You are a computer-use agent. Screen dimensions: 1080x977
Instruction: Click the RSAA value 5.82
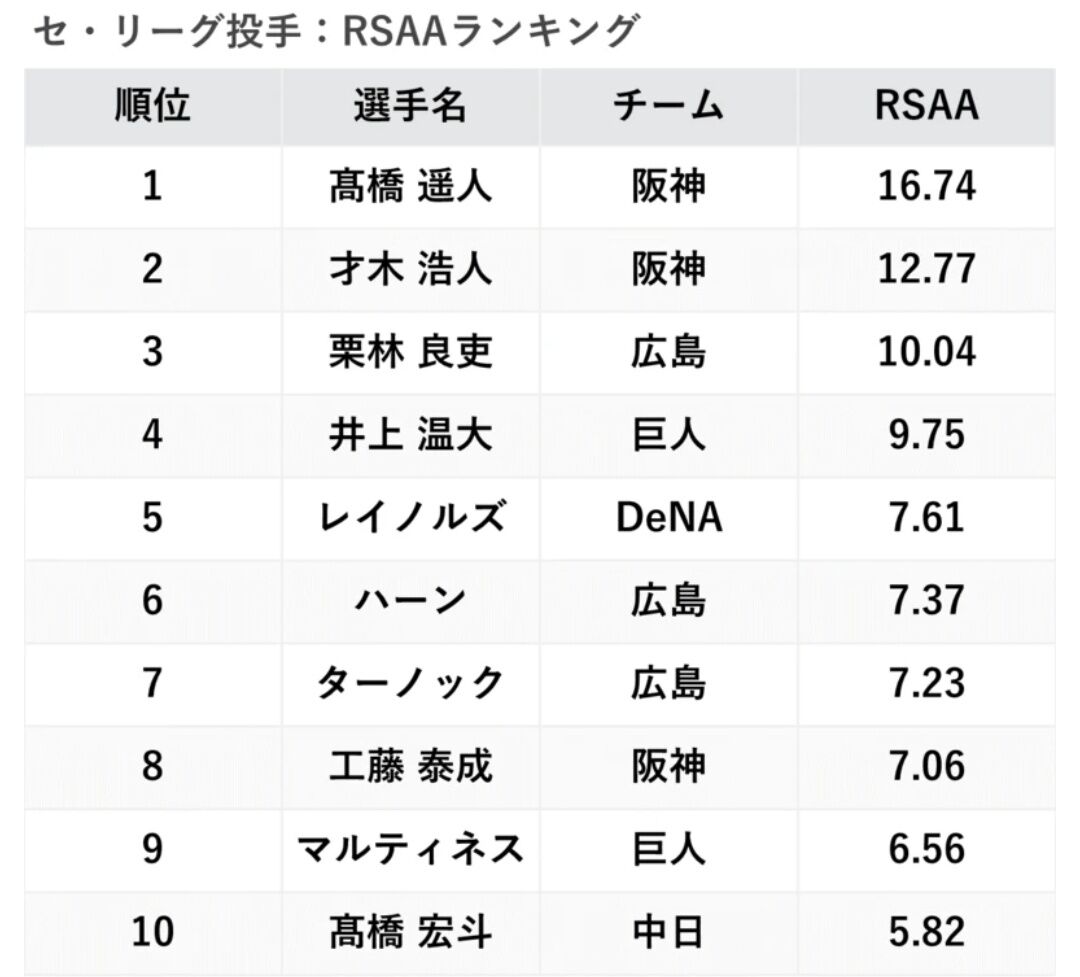(926, 933)
